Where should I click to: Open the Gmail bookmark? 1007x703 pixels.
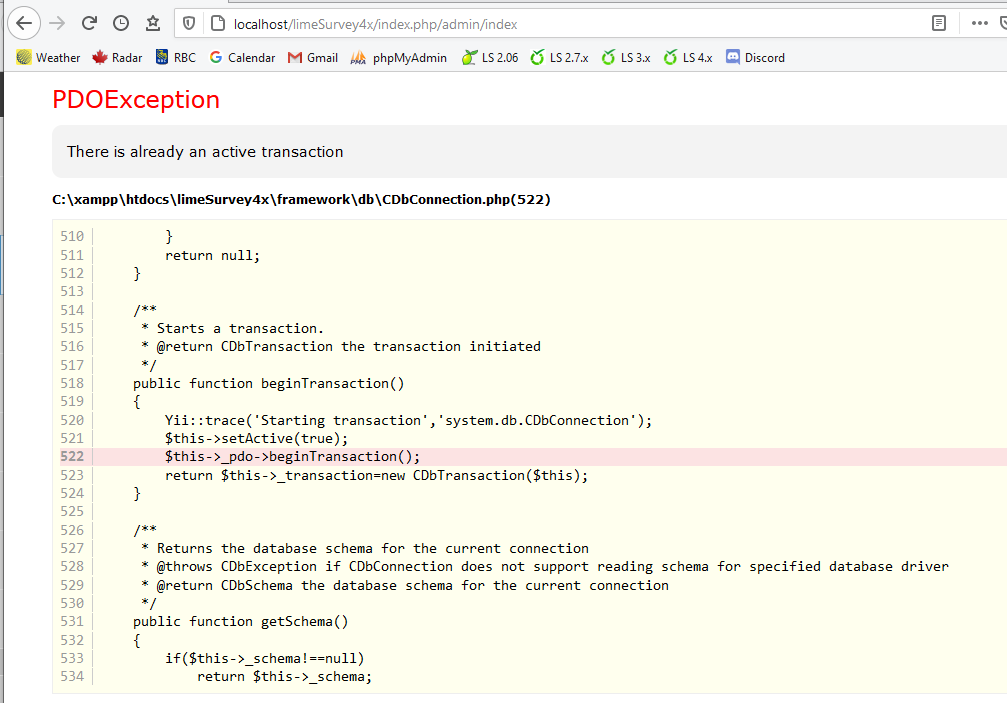coord(313,58)
